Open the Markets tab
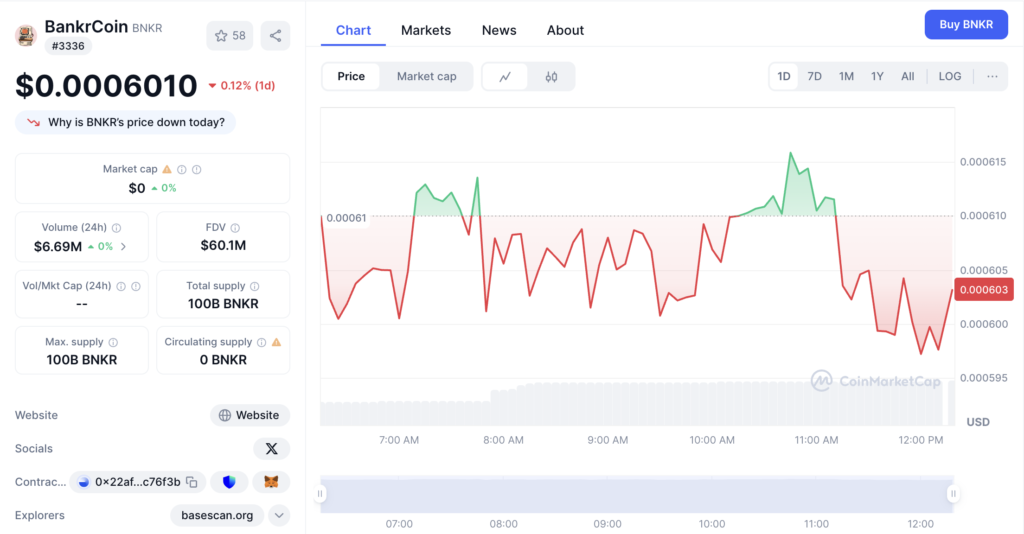Image resolution: width=1024 pixels, height=534 pixels. tap(426, 31)
